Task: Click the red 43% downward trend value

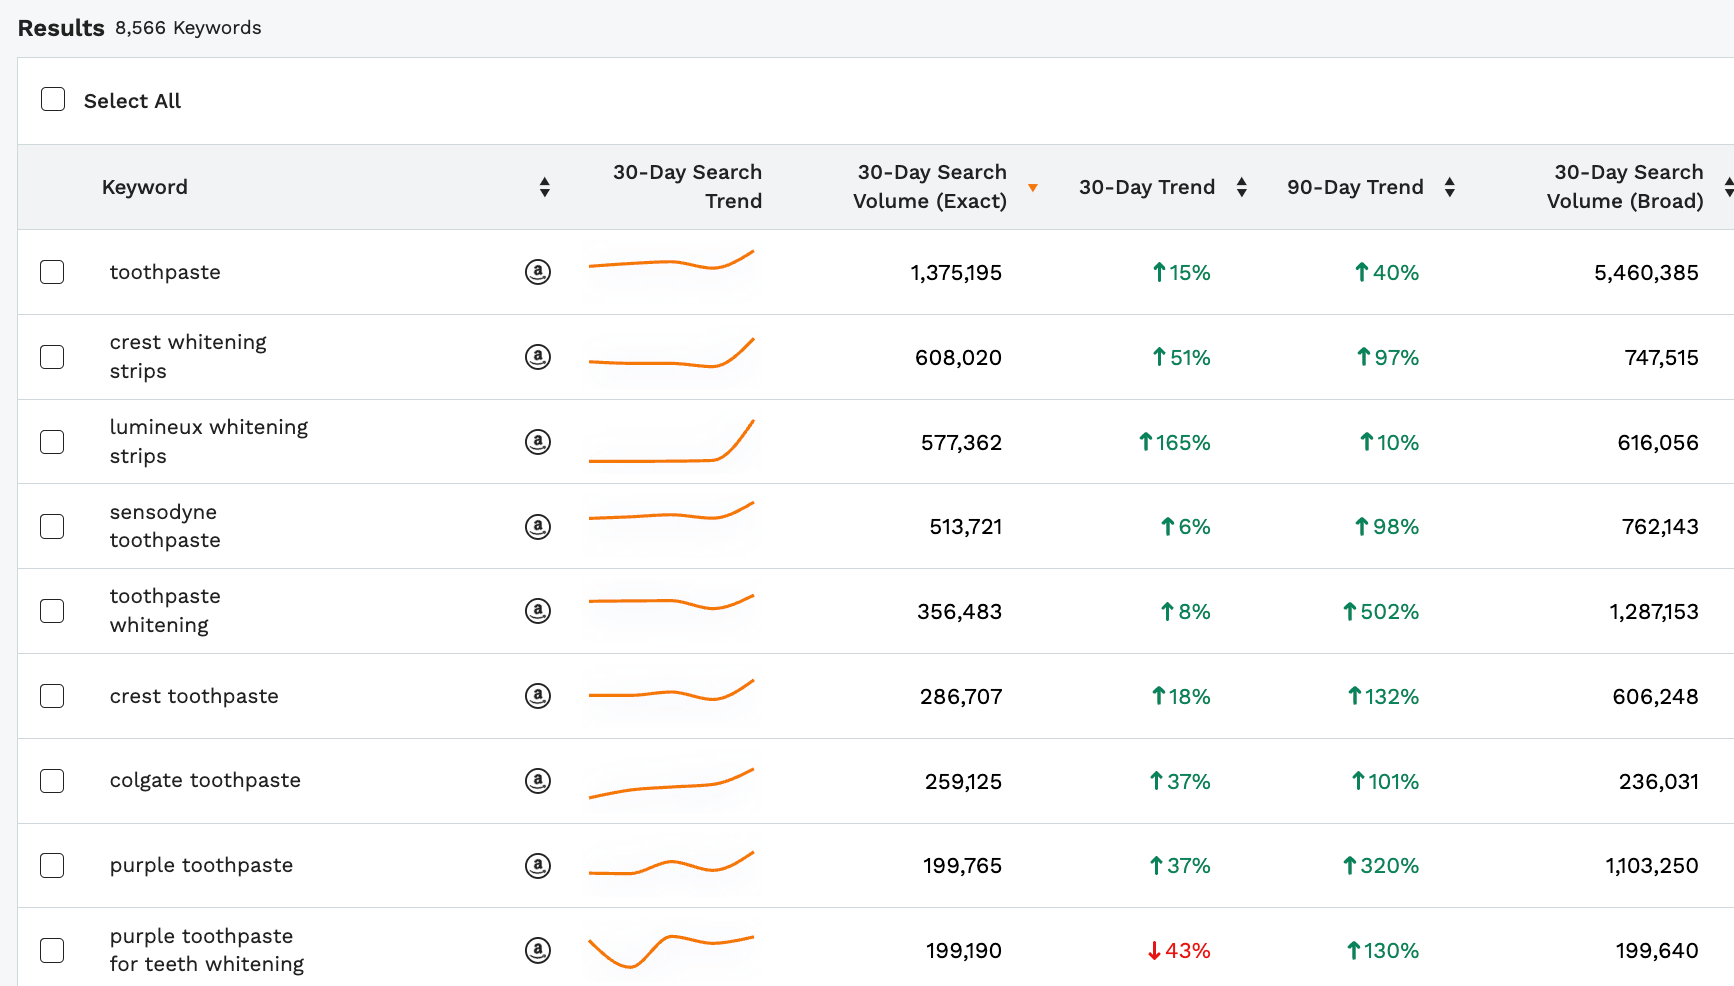Action: [x=1179, y=951]
